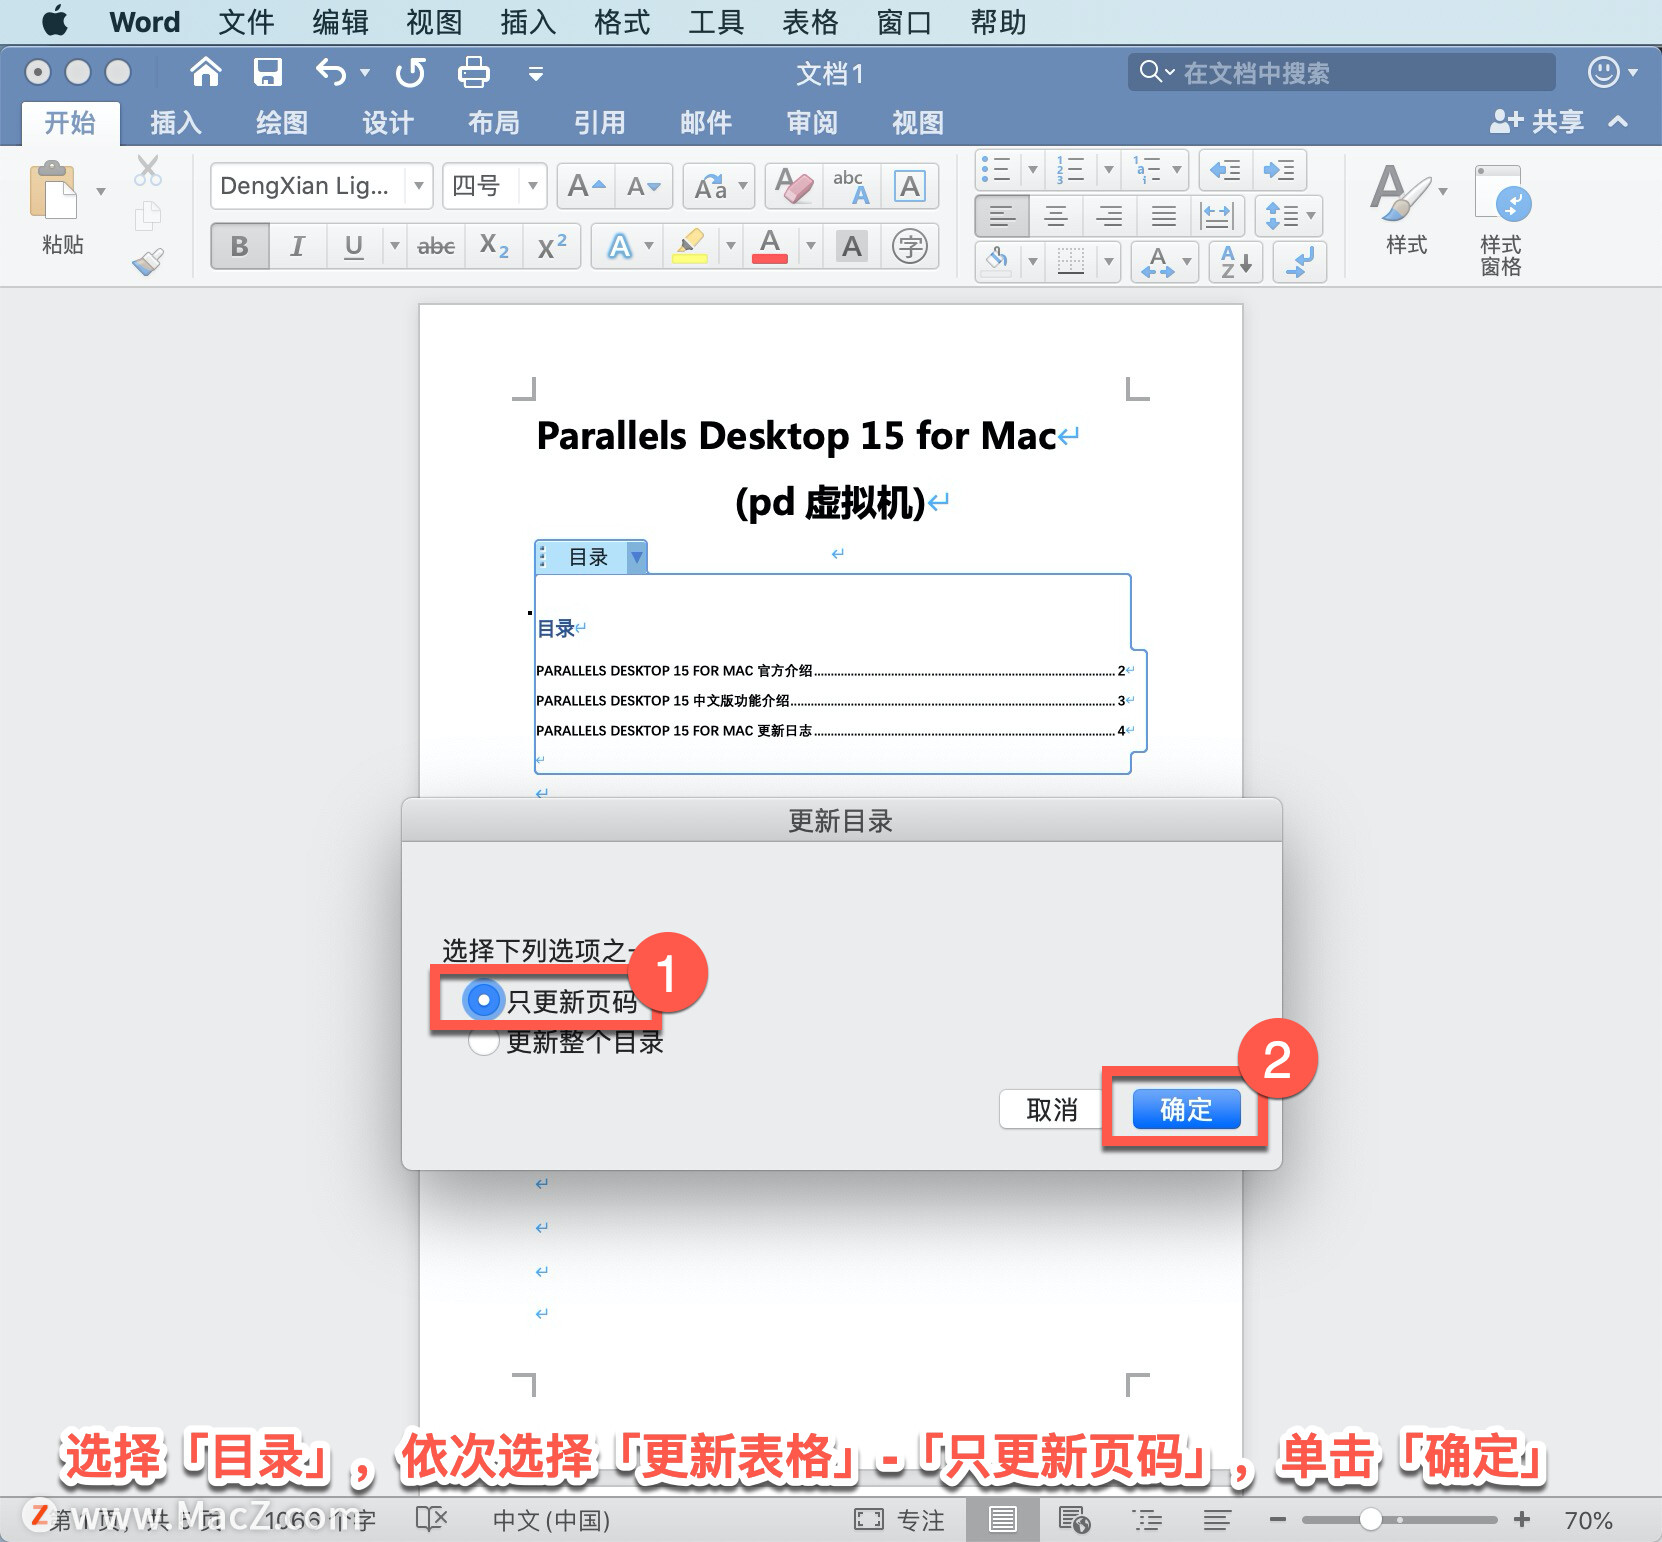
Task: Apply subscript formatting
Action: (x=494, y=246)
